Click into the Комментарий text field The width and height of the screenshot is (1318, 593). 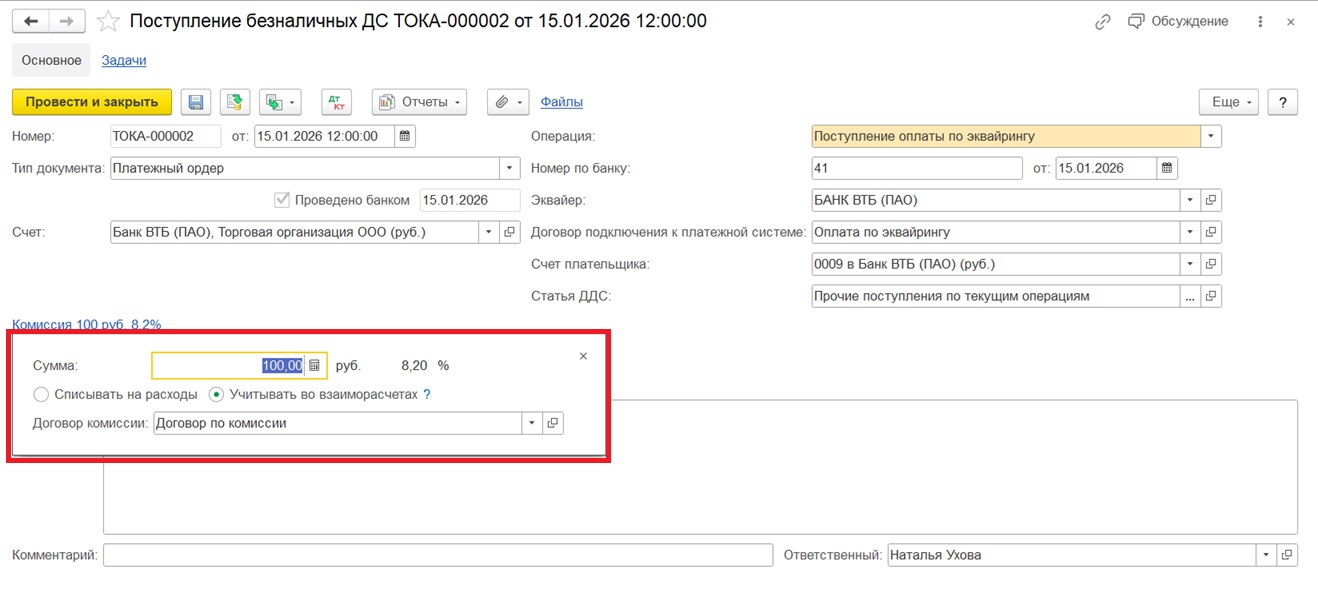point(438,555)
